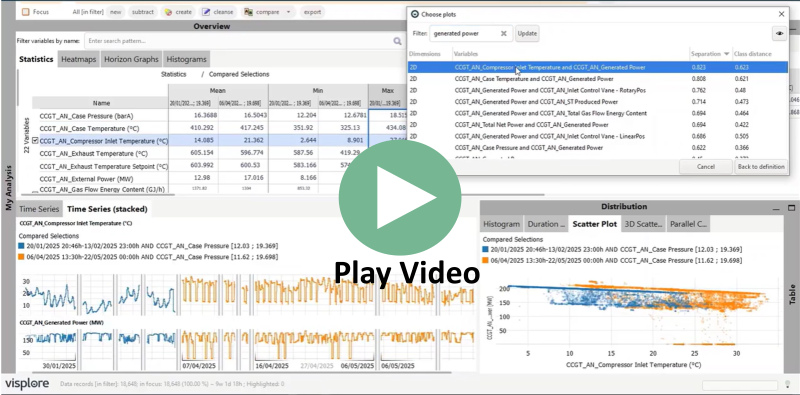The height and width of the screenshot is (395, 800).
Task: Open the Duration tab in Distribution
Action: pos(546,224)
